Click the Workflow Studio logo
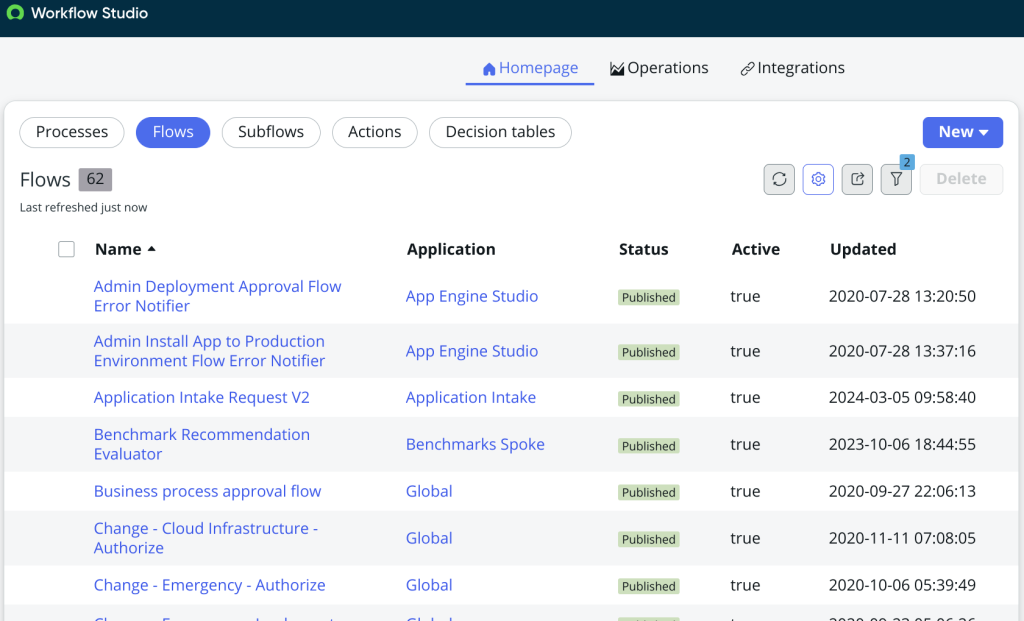 [15, 12]
